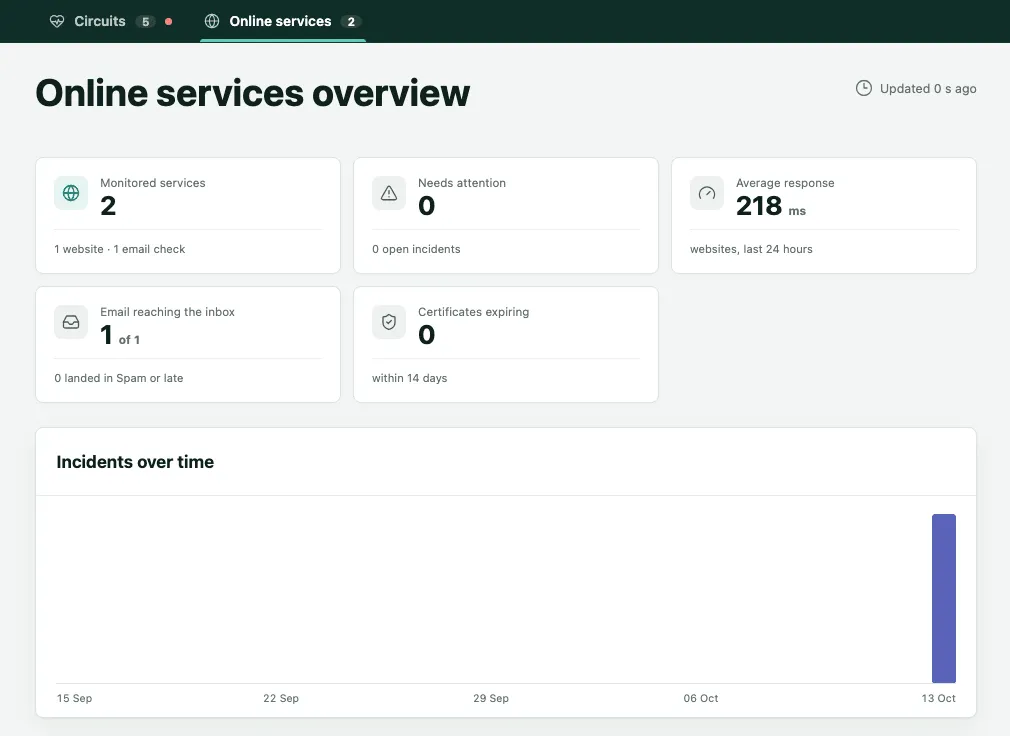
Task: Click the '1 of 1' email value
Action: [120, 335]
